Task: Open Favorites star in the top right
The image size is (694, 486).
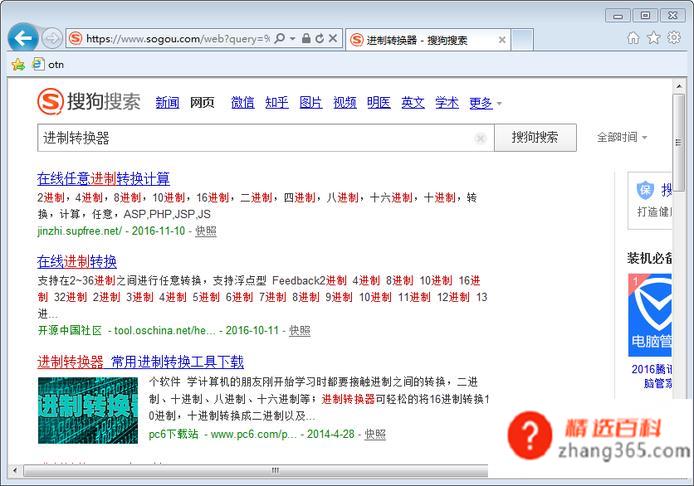Action: [654, 38]
